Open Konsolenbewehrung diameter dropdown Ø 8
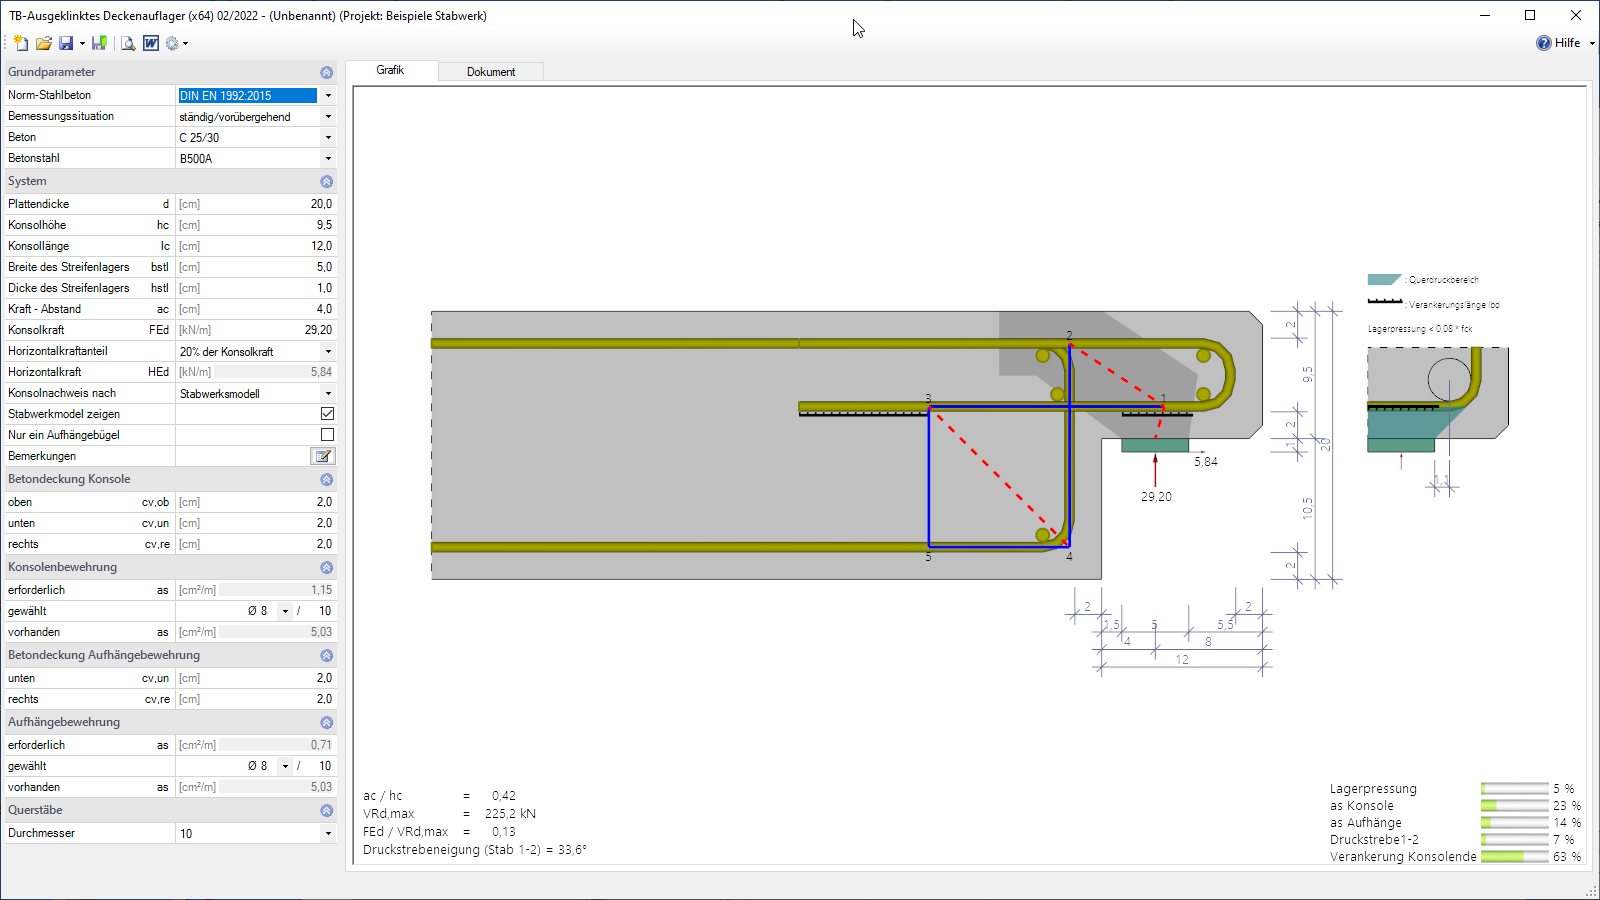 [x=285, y=611]
